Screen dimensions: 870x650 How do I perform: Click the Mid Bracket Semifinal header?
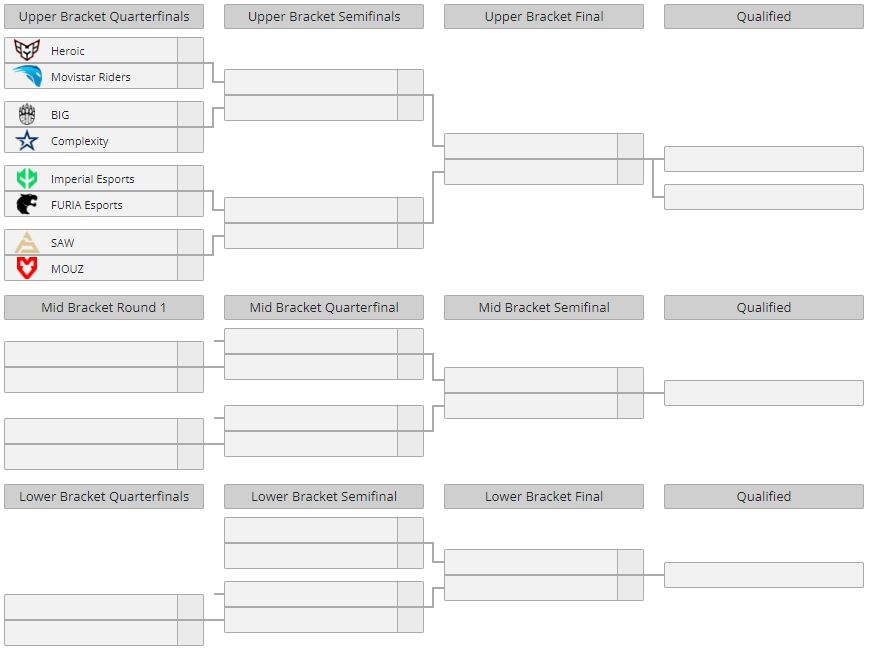tap(544, 308)
